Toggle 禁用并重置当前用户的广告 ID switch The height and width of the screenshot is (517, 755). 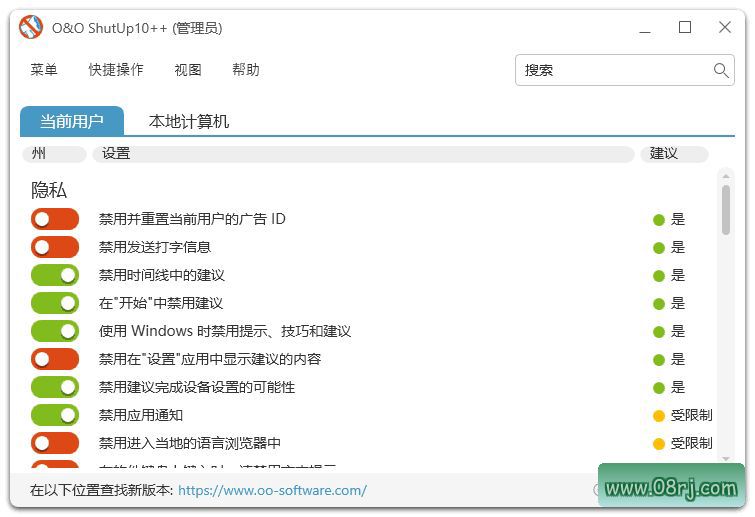click(x=55, y=219)
